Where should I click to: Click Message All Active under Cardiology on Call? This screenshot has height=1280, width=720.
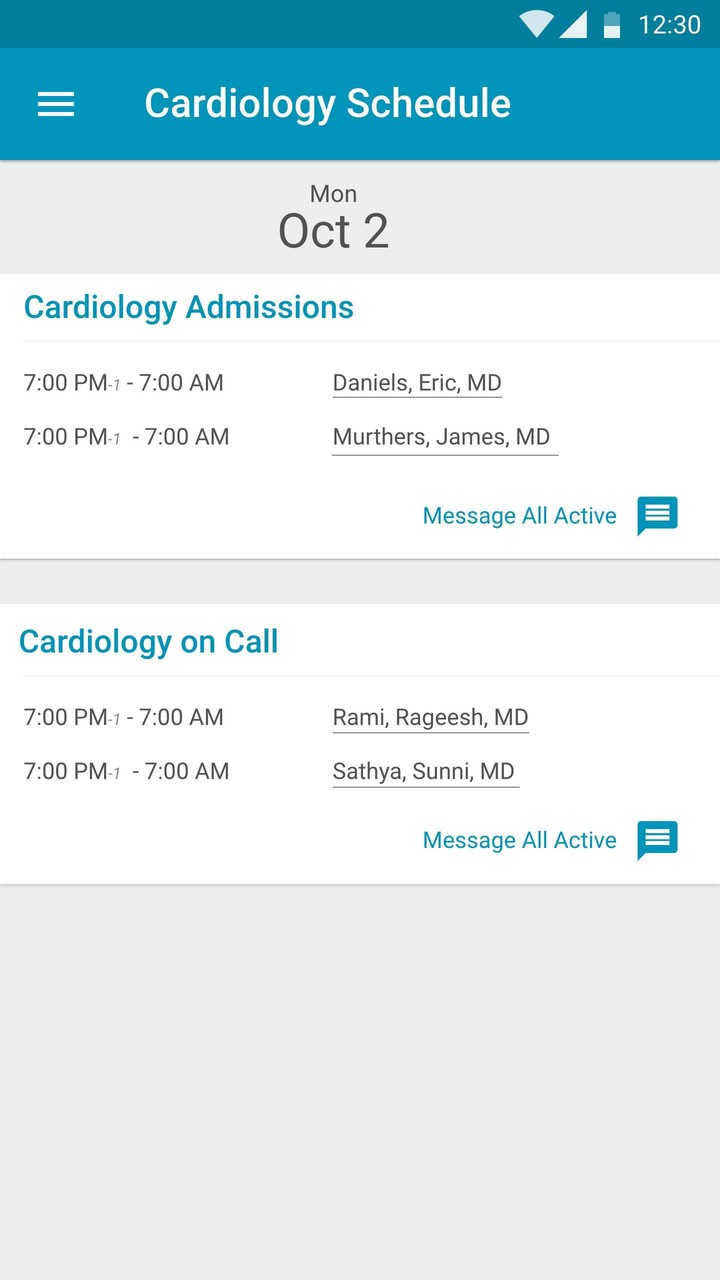[x=519, y=841]
